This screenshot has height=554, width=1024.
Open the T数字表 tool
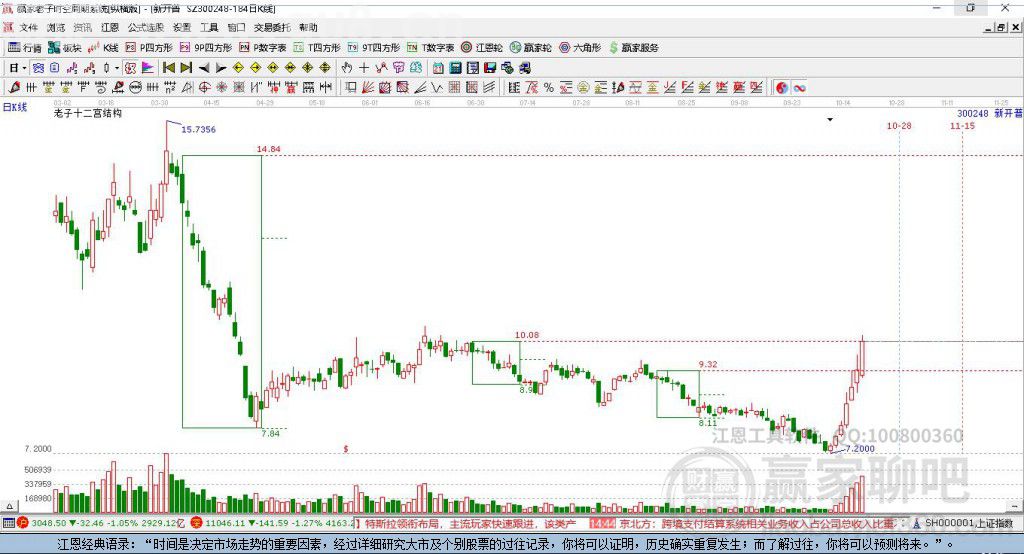point(430,48)
